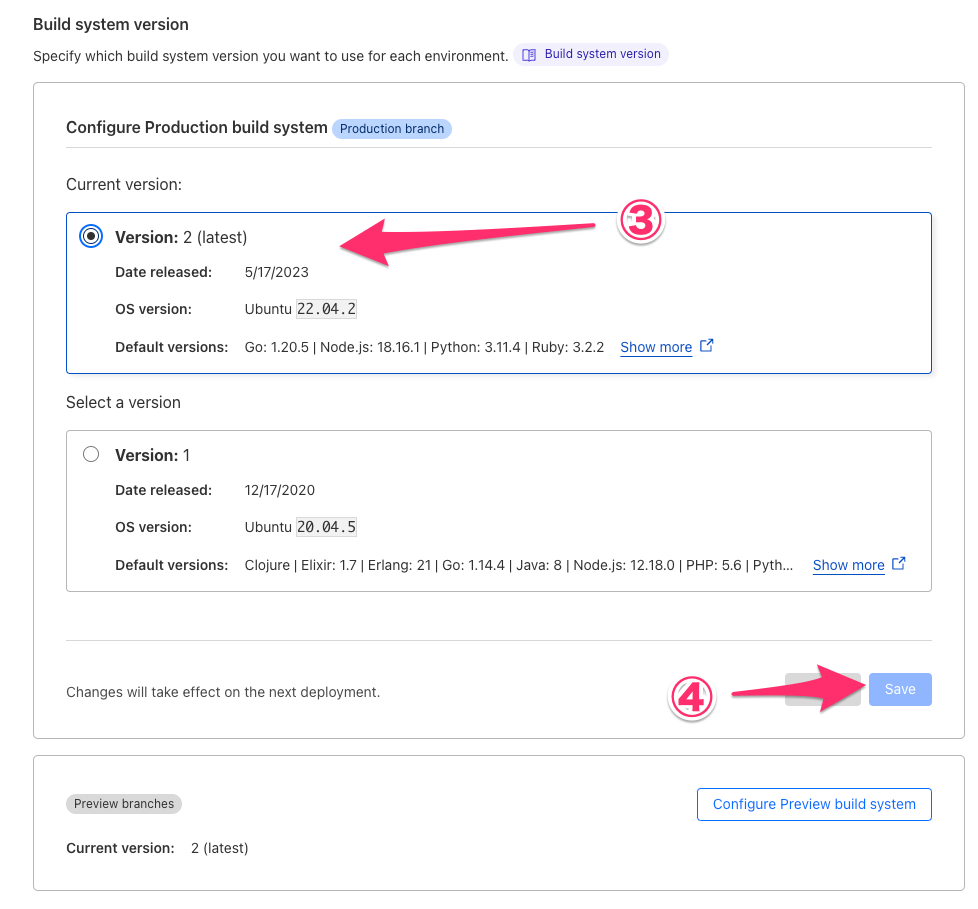
Task: Open Configure Preview build system
Action: (x=814, y=804)
